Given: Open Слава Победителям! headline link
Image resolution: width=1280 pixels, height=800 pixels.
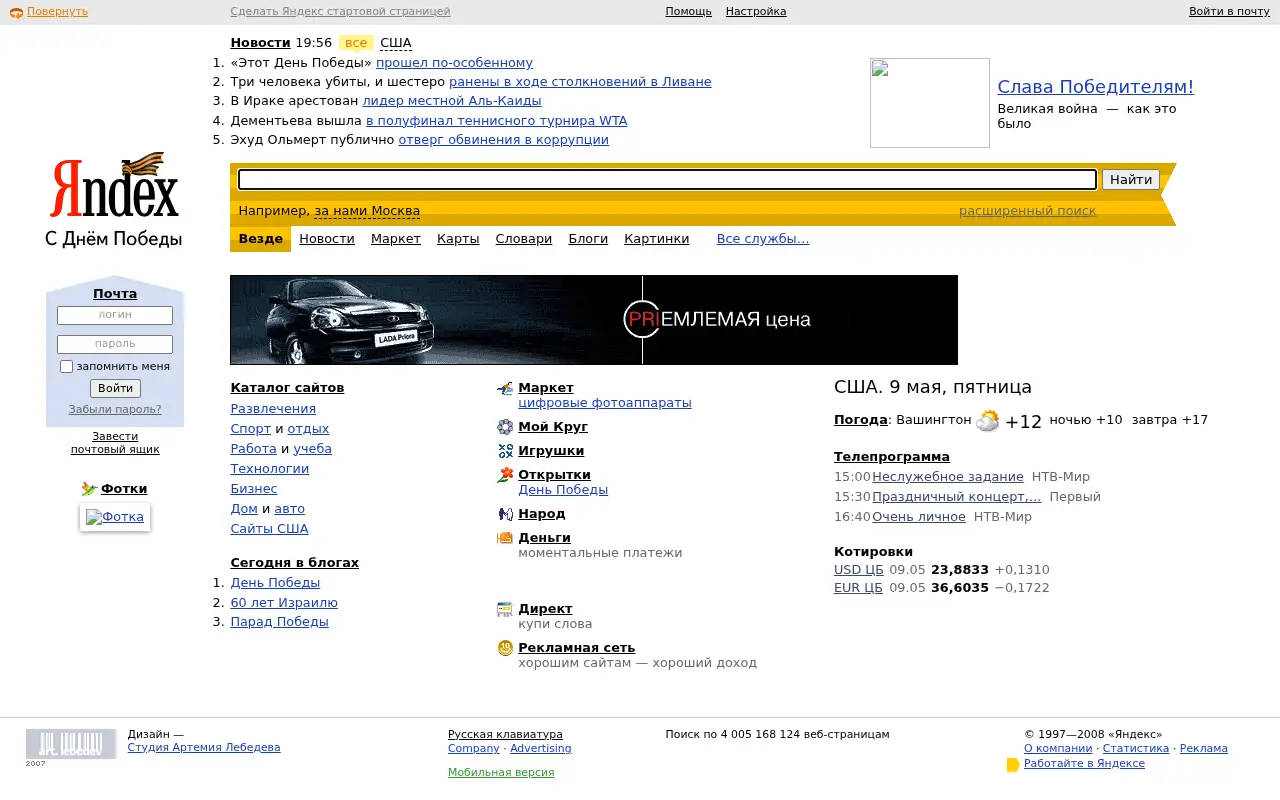Looking at the screenshot, I should (1096, 87).
